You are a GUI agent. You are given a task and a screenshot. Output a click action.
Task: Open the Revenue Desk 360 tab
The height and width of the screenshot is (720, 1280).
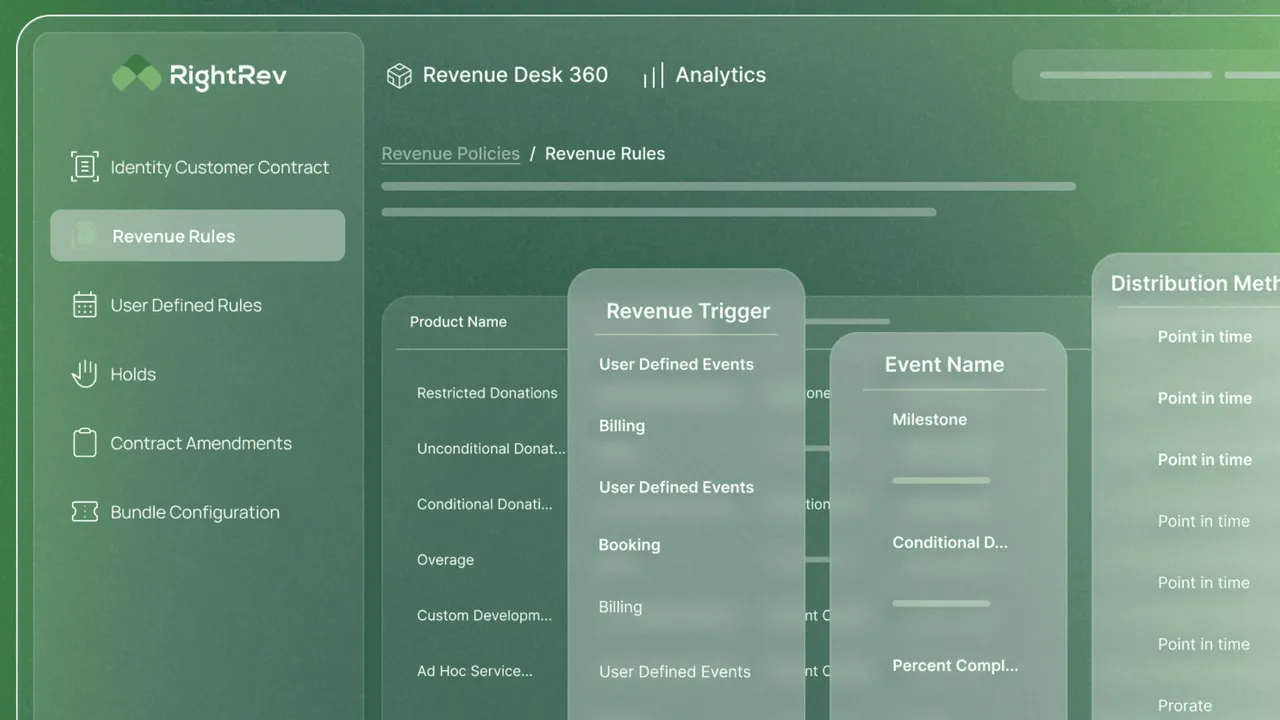[497, 75]
